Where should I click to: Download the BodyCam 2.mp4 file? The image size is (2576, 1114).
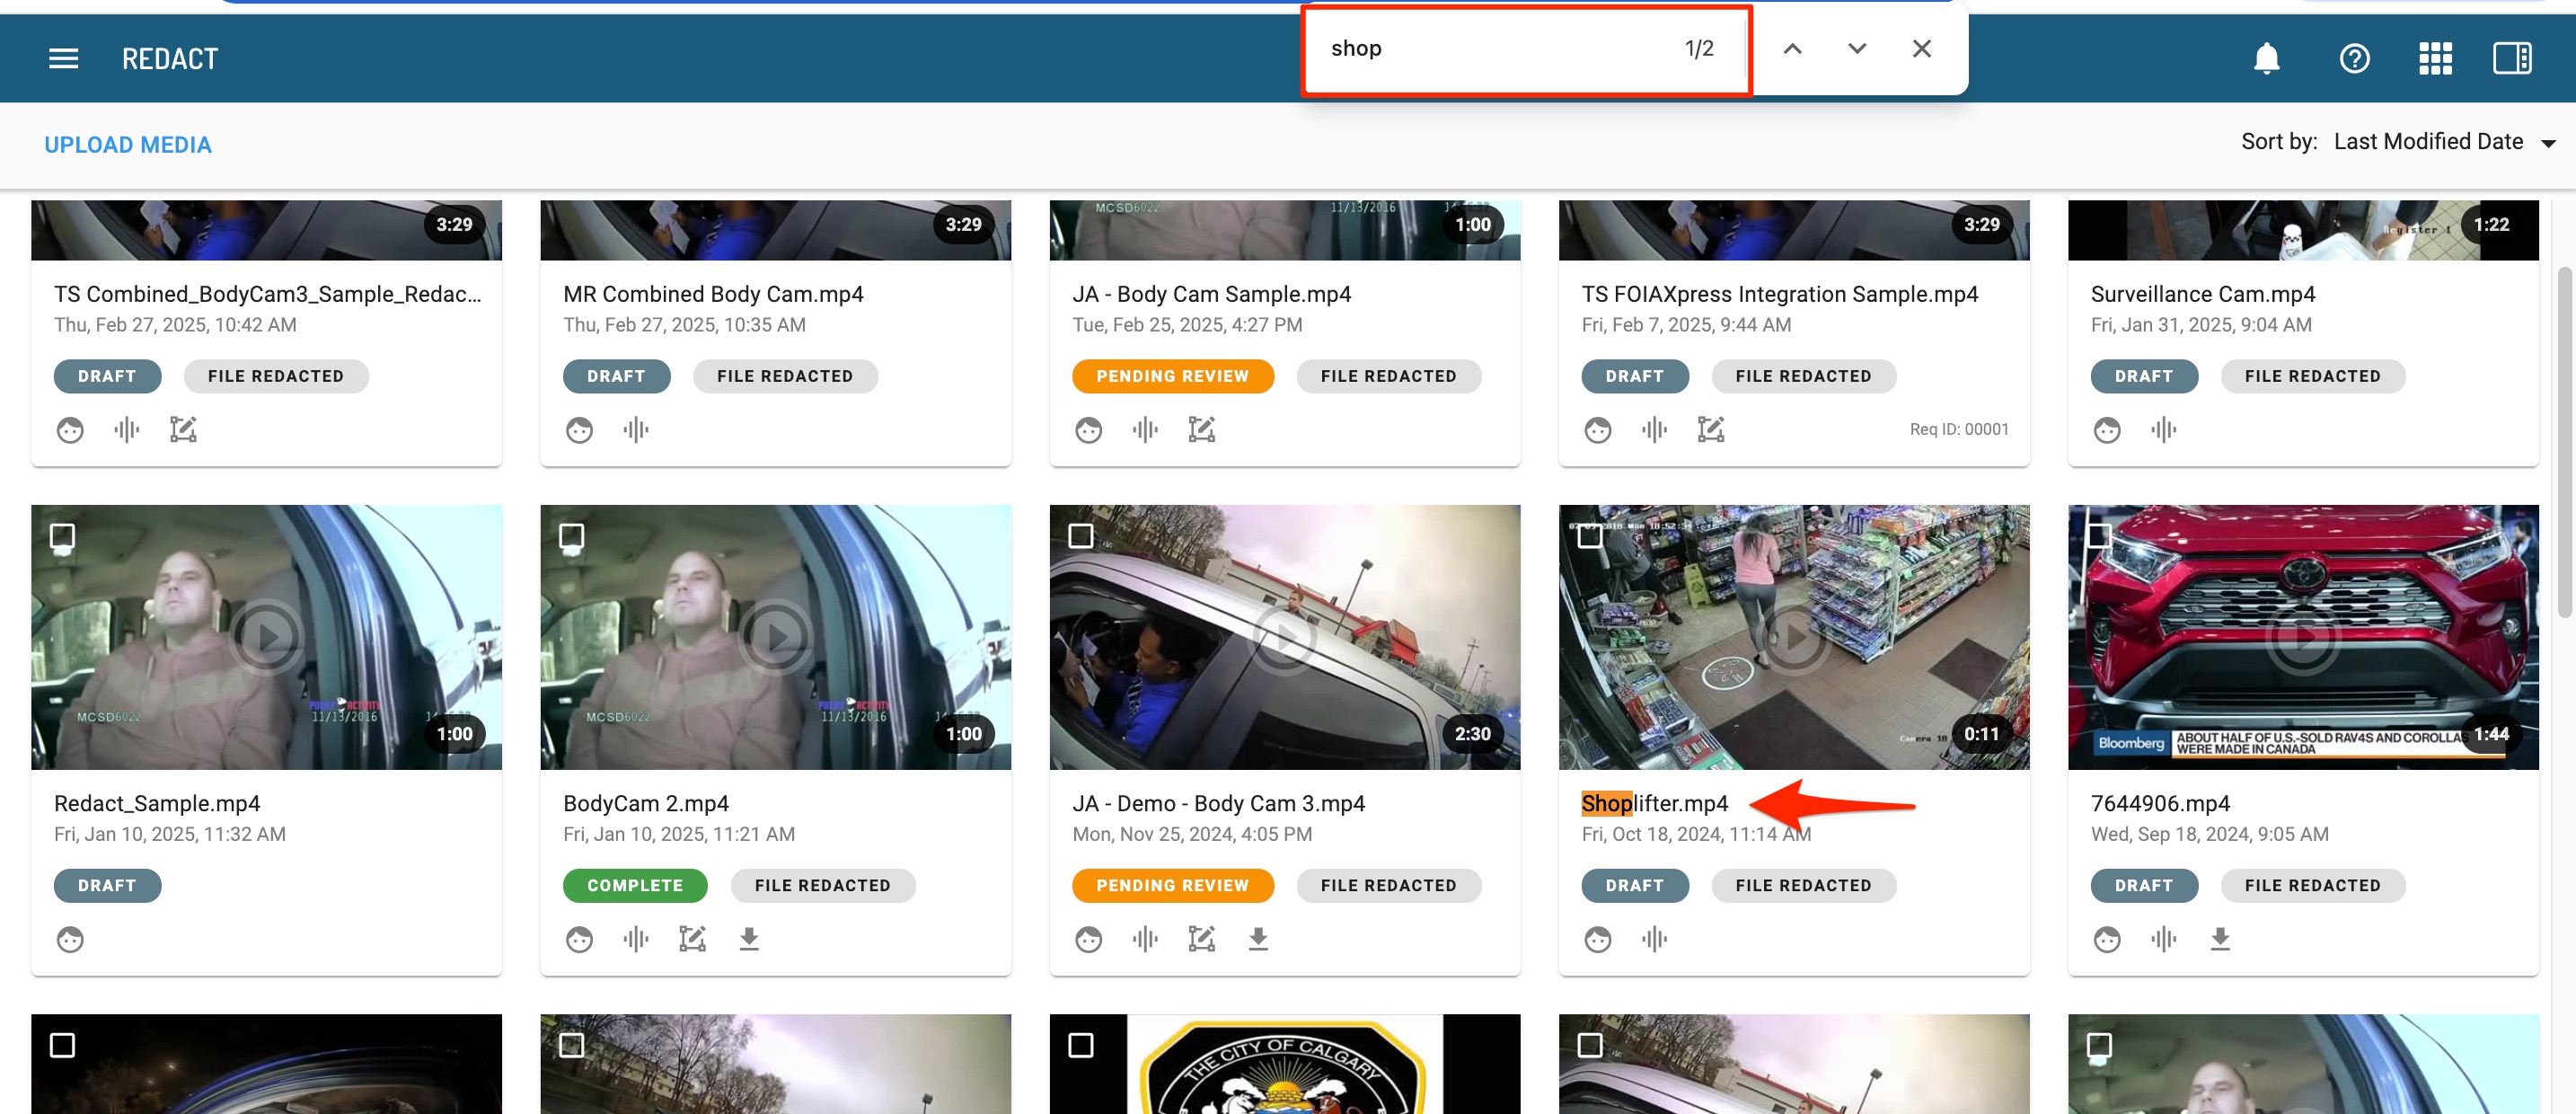[x=748, y=939]
